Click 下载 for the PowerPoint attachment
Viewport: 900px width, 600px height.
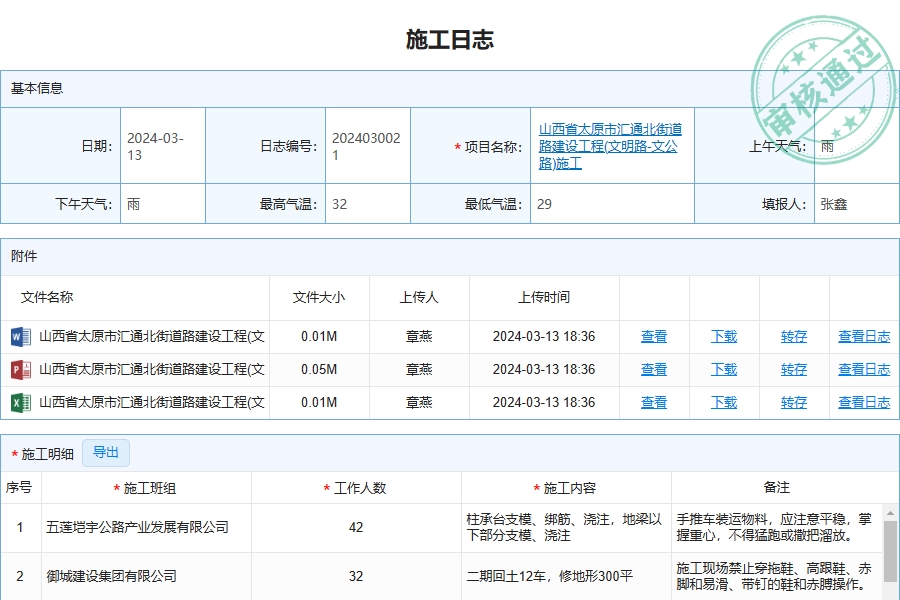pyautogui.click(x=724, y=369)
